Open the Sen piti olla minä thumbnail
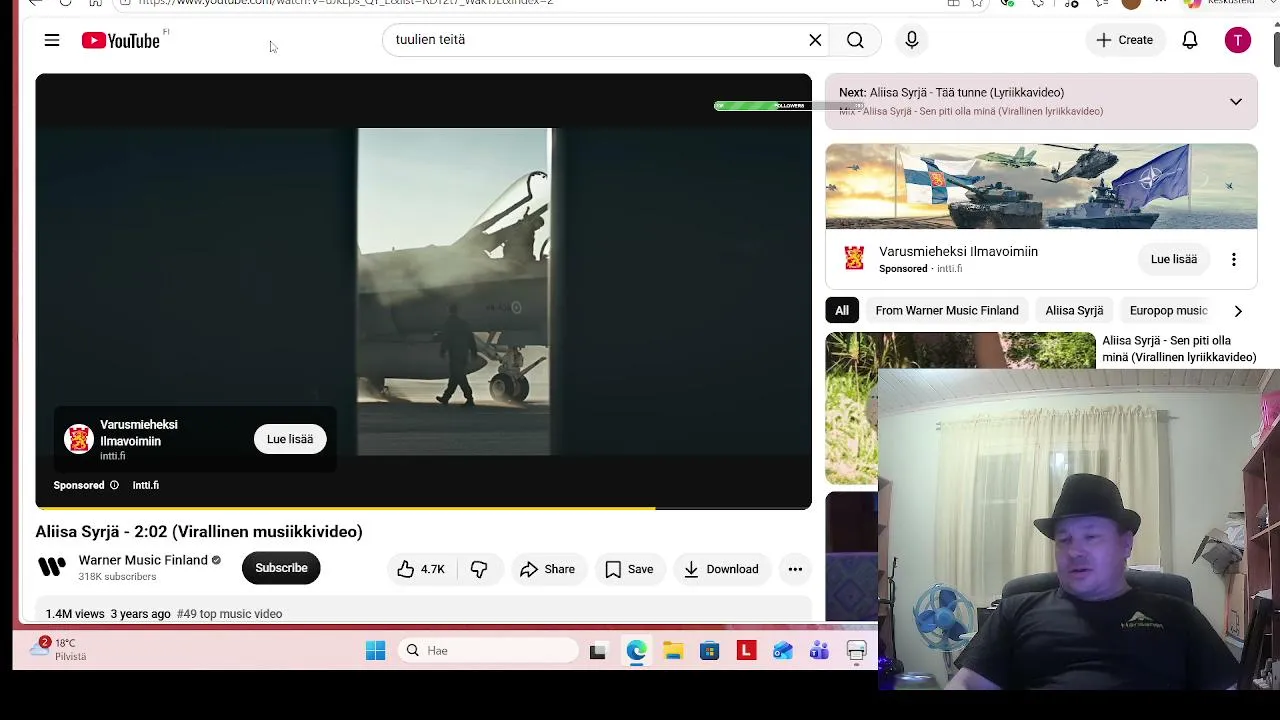Screen dimensions: 1280x720 pyautogui.click(x=960, y=408)
